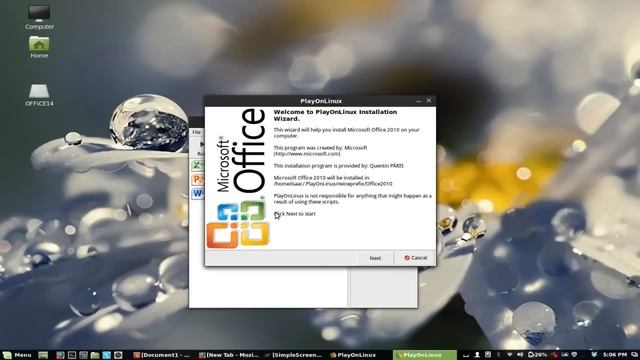Click the PlayOnLinux wizard title bar
This screenshot has height=360, width=640.
pos(321,101)
